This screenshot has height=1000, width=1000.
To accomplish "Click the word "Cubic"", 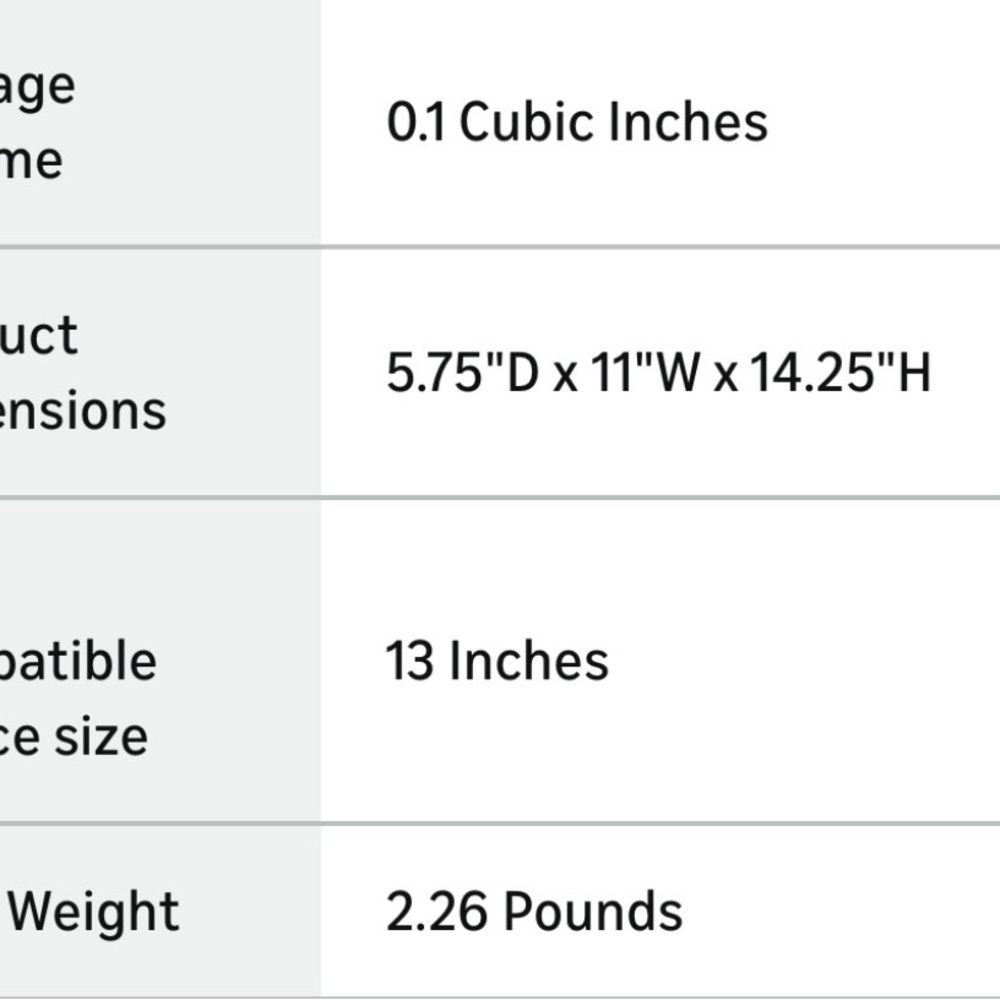I will [529, 121].
